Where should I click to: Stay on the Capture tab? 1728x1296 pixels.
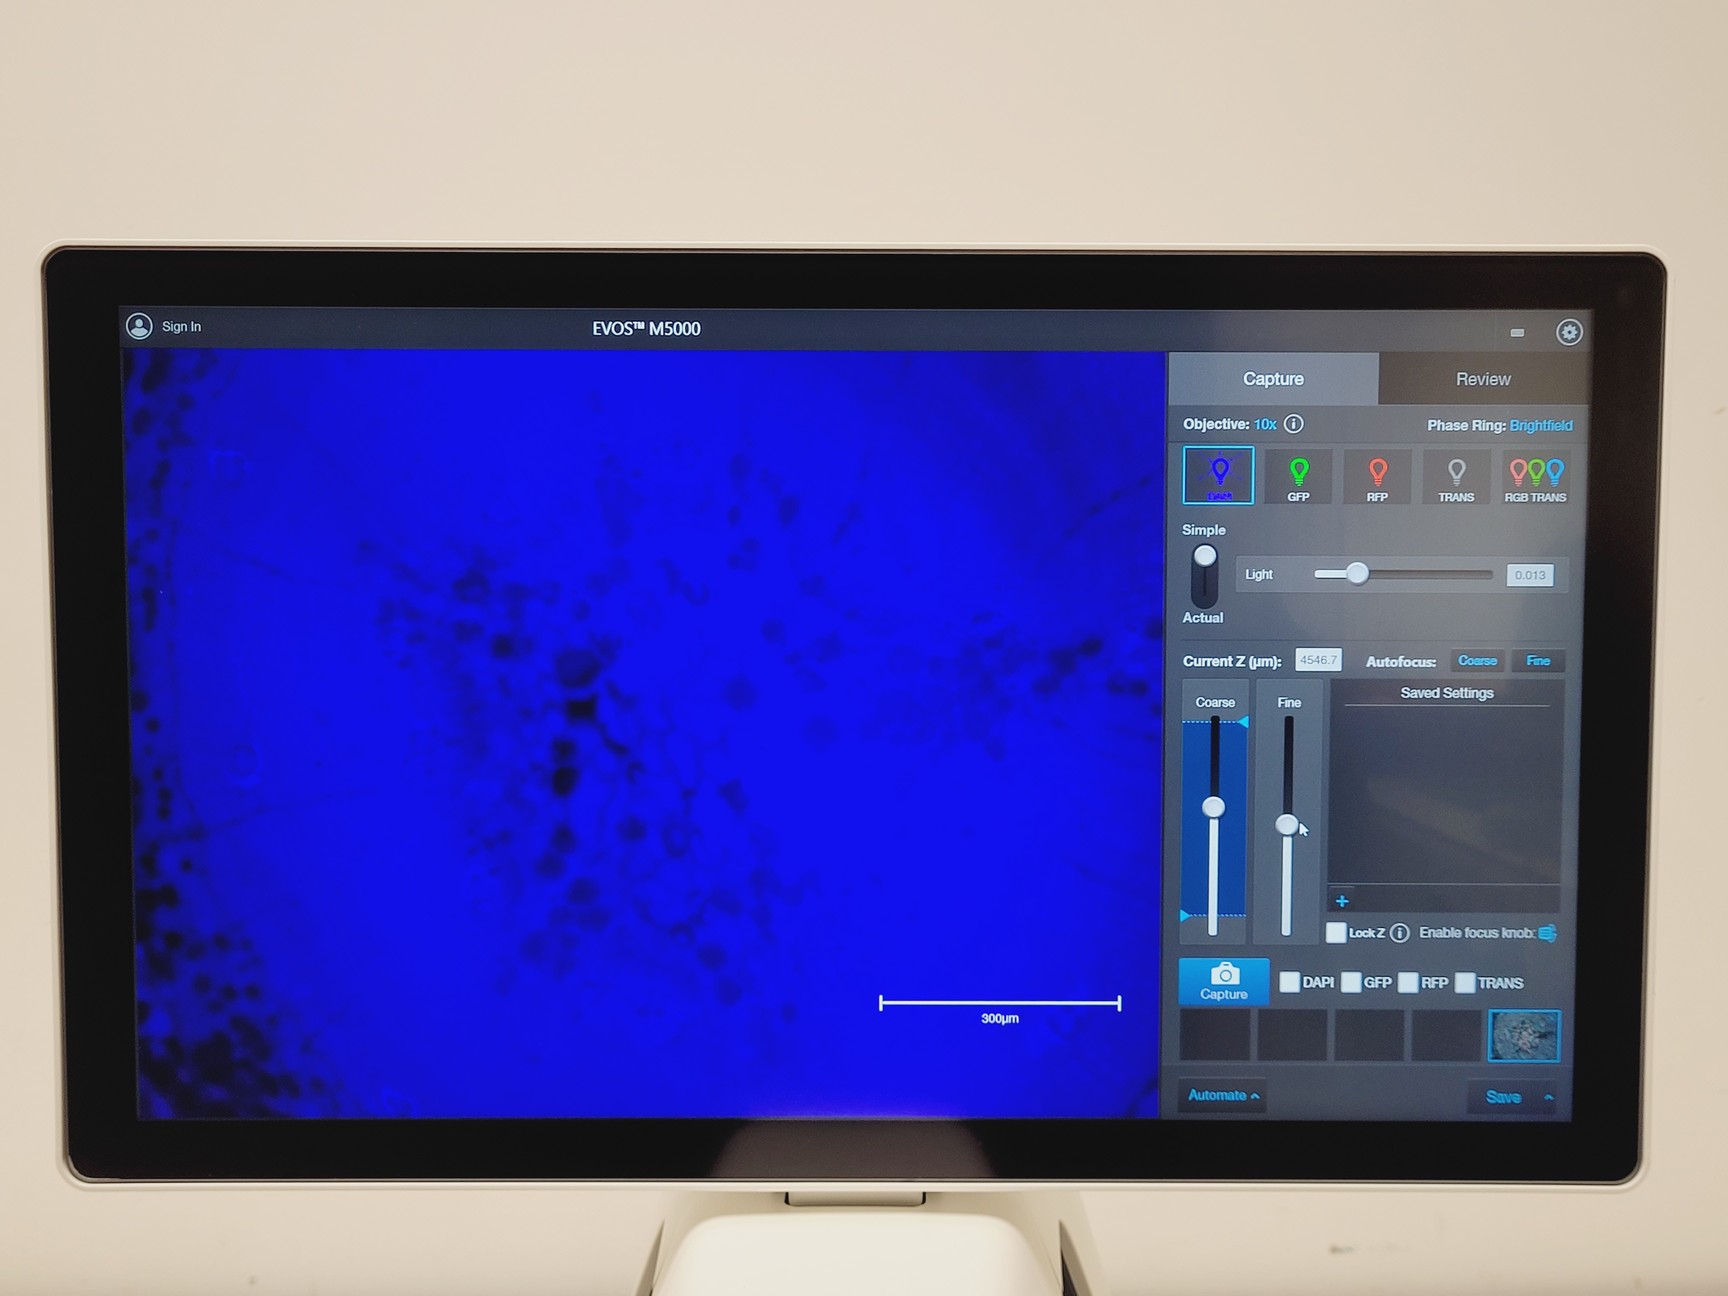(x=1273, y=379)
